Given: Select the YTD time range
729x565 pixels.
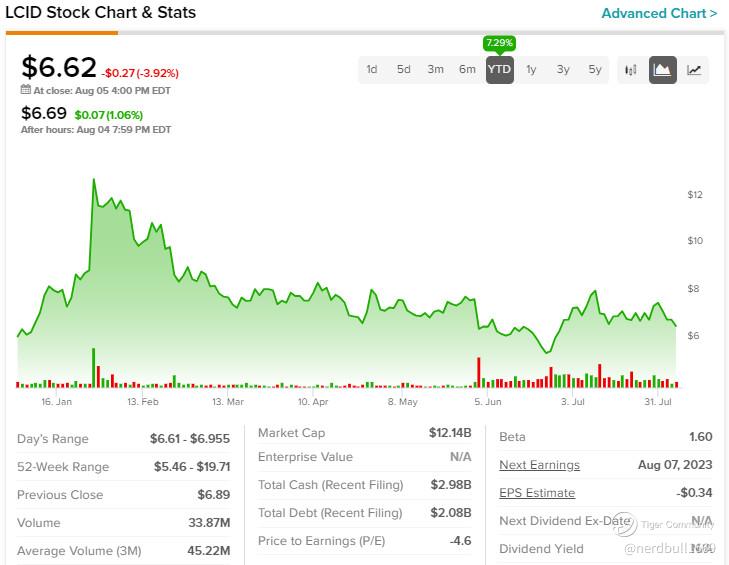Looking at the screenshot, I should click(499, 70).
